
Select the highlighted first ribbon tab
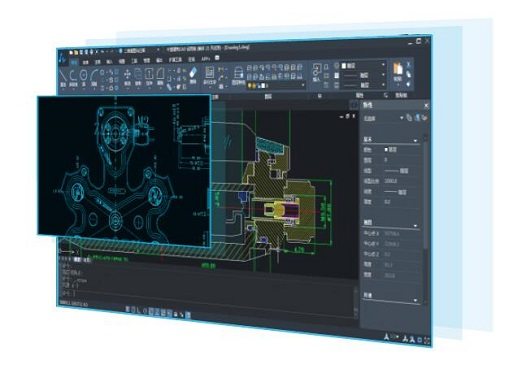[74, 62]
